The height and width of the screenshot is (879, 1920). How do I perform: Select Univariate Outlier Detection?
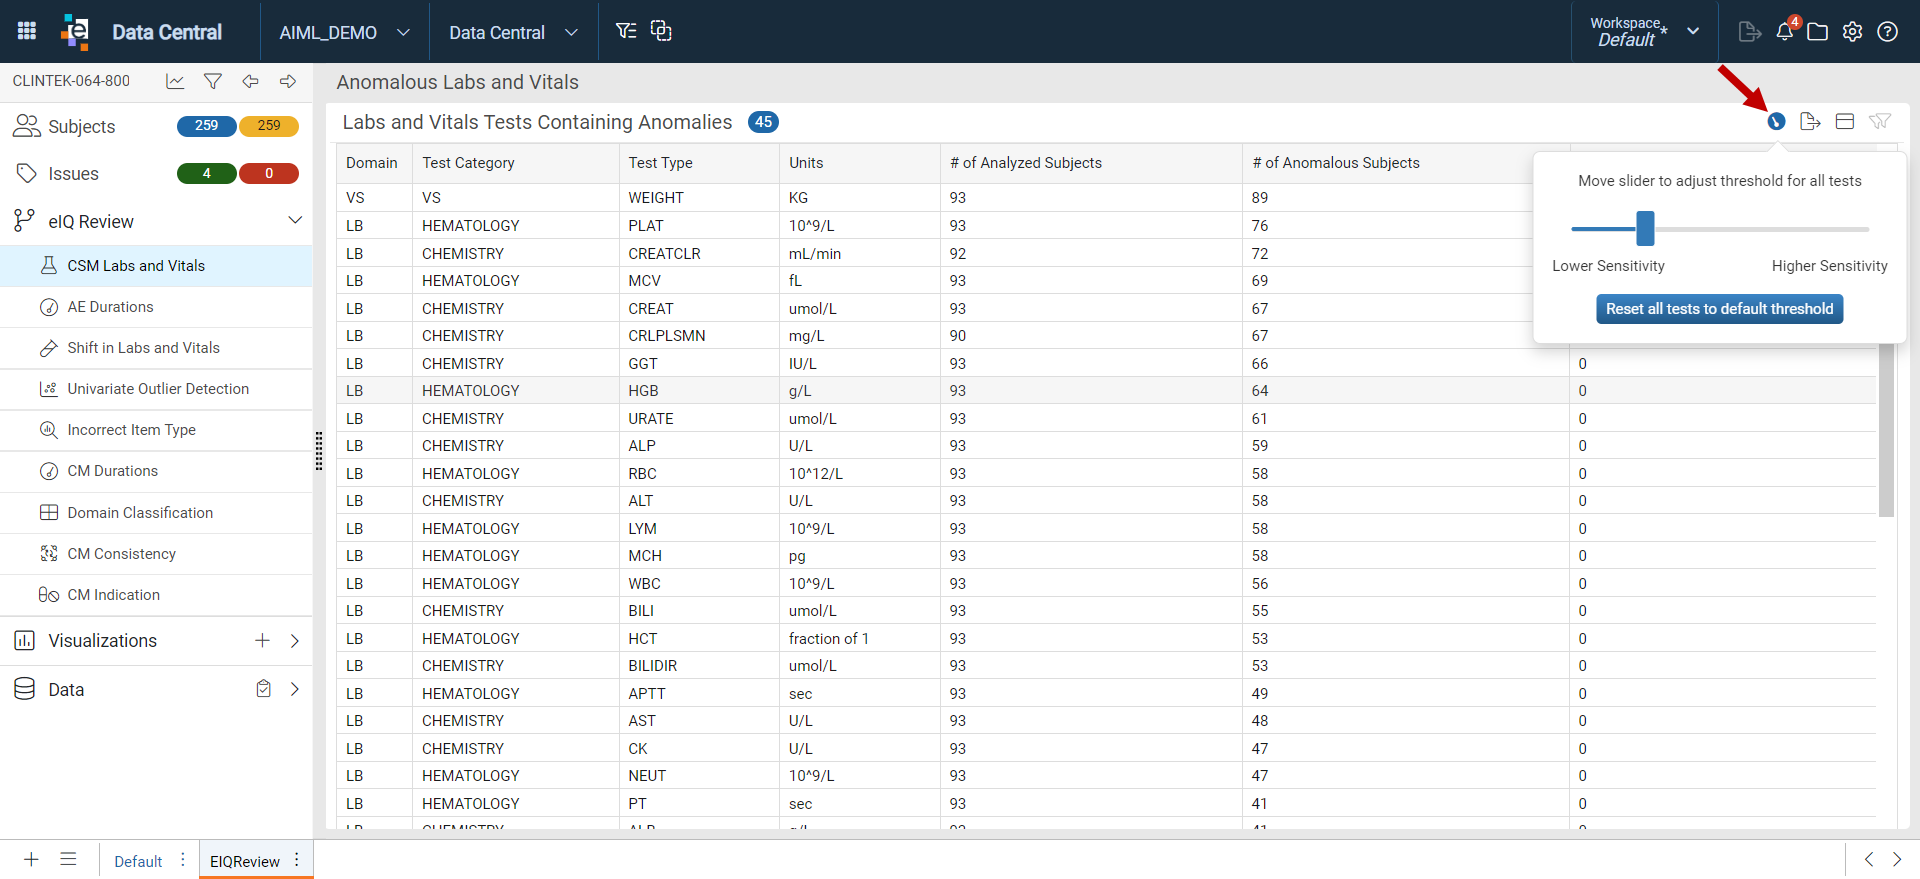click(156, 389)
